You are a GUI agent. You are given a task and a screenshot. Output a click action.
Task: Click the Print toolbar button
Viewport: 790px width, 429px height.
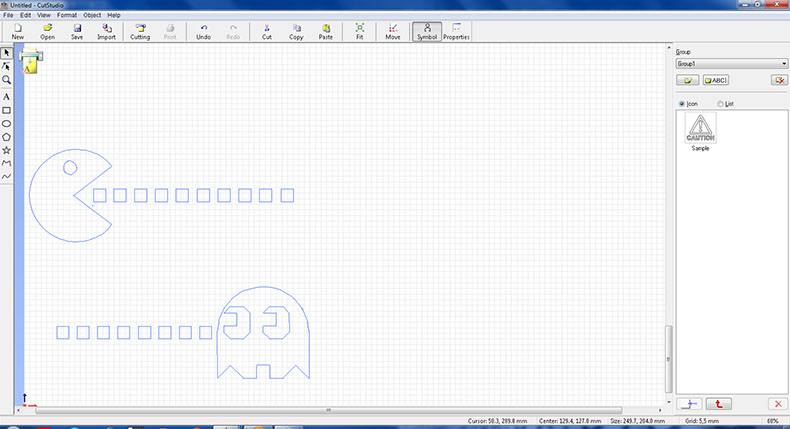coord(170,31)
